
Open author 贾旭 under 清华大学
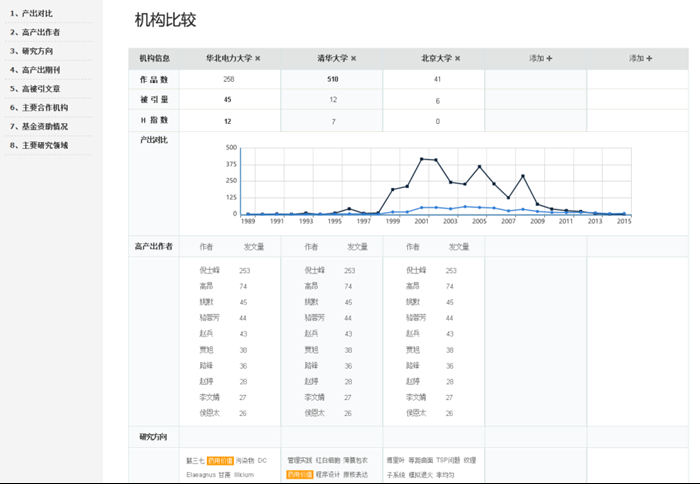point(311,350)
